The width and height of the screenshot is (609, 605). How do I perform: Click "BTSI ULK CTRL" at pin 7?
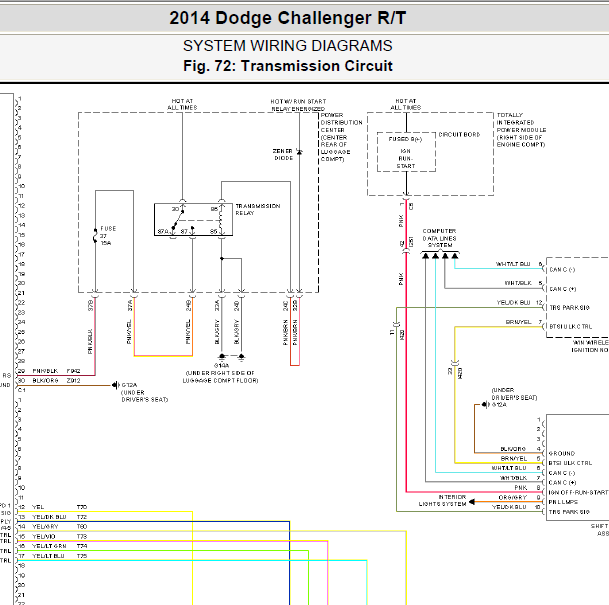tap(571, 327)
